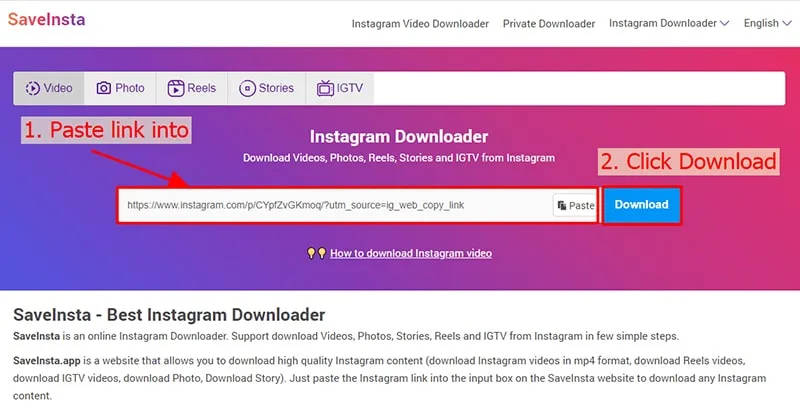Open Private Downloader page
Viewport: 800px width, 412px height.
tap(549, 24)
